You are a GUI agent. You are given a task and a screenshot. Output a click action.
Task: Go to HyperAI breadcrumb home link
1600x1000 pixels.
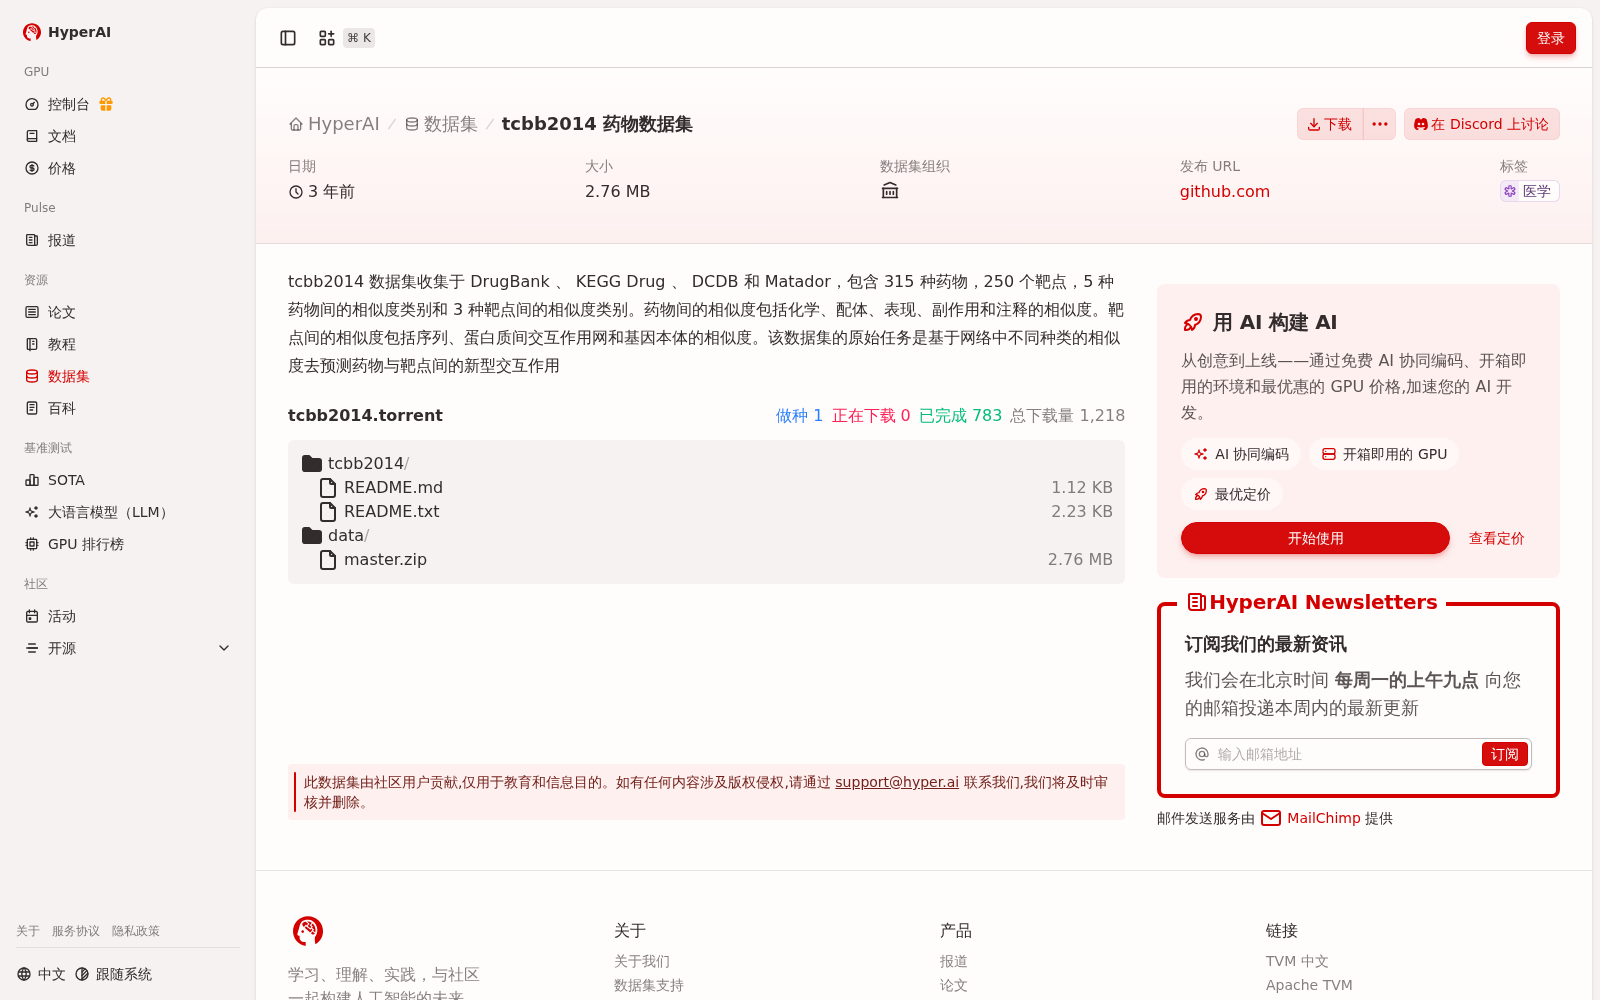pos(334,124)
